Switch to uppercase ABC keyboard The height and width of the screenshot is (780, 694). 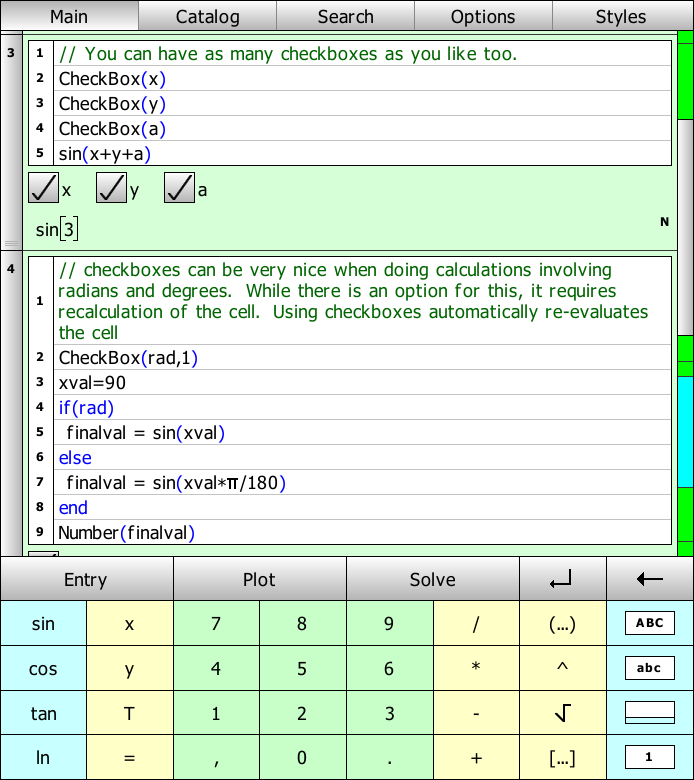pos(649,624)
